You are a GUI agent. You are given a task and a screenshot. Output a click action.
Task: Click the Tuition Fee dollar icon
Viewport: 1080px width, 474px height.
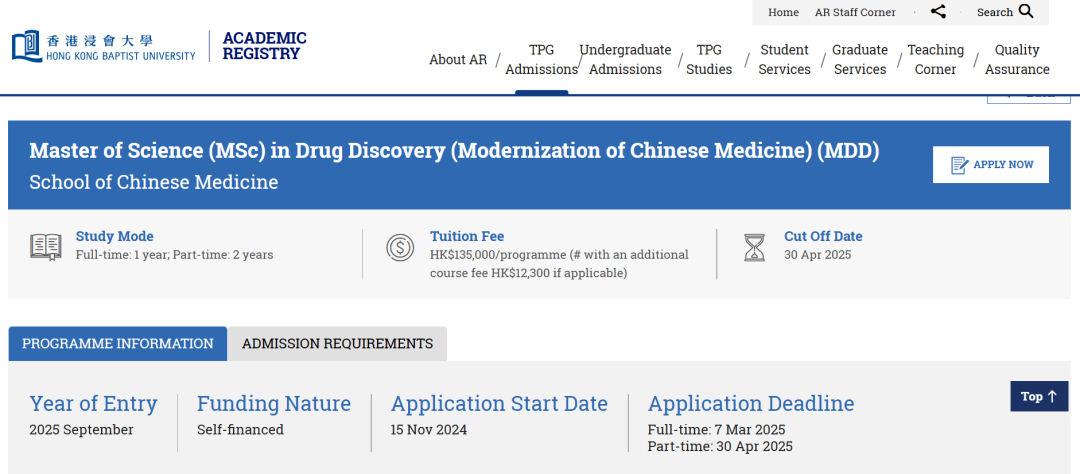400,247
